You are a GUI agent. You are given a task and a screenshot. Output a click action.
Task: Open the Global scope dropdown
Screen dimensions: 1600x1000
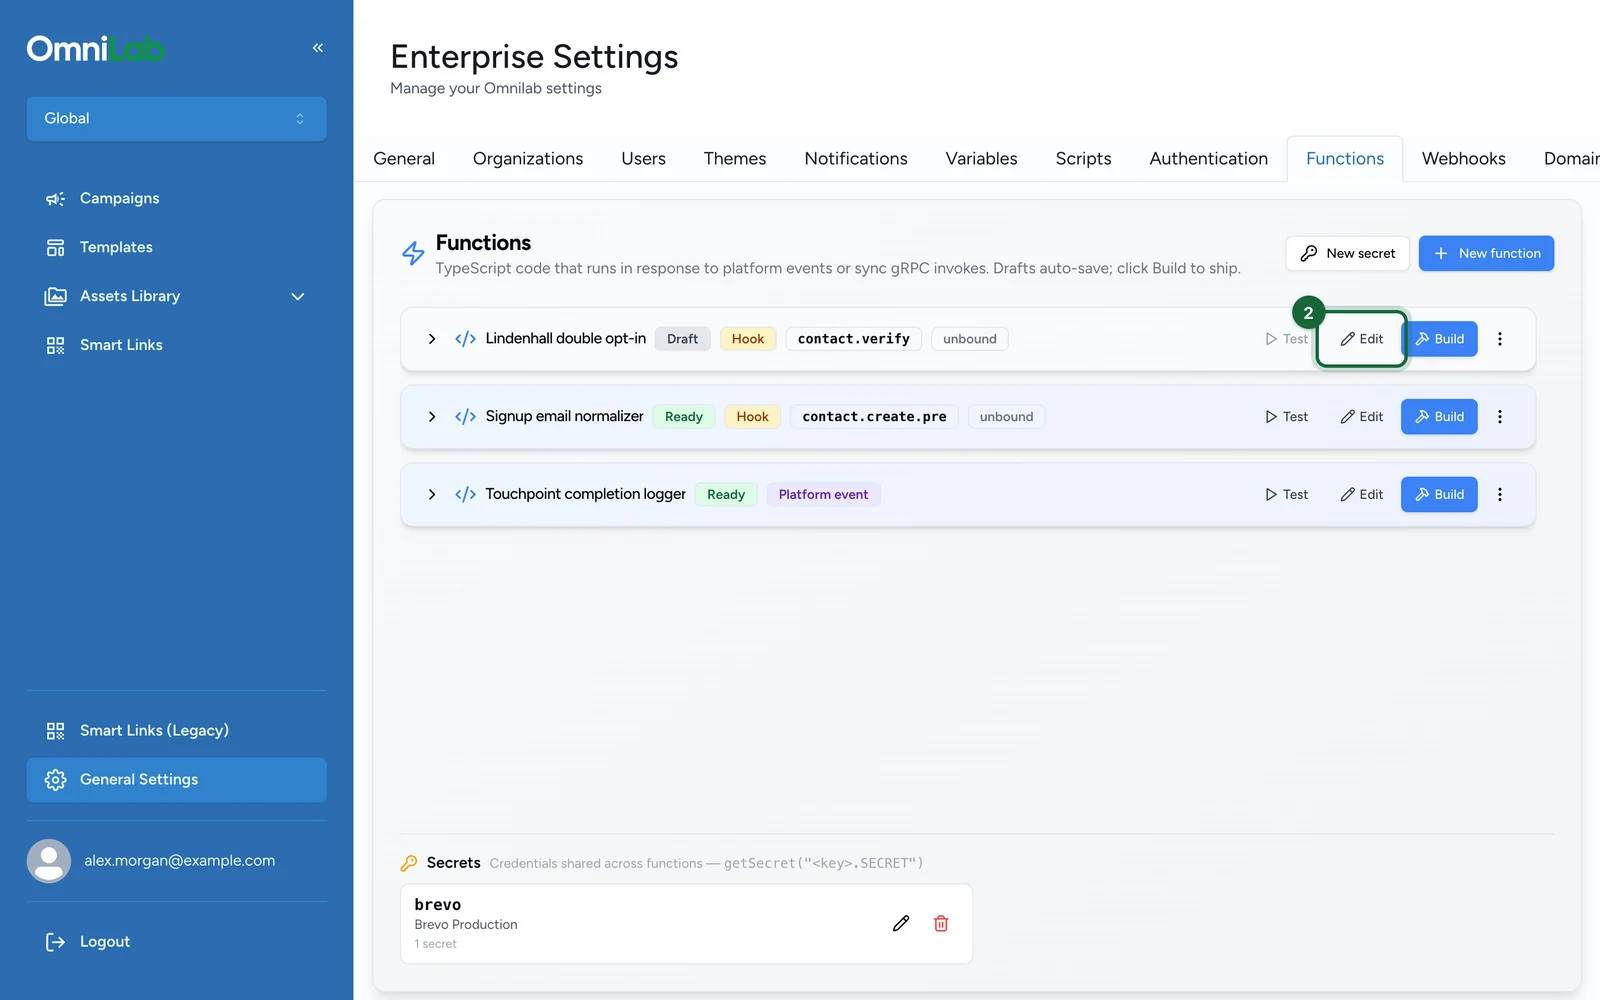pos(176,118)
